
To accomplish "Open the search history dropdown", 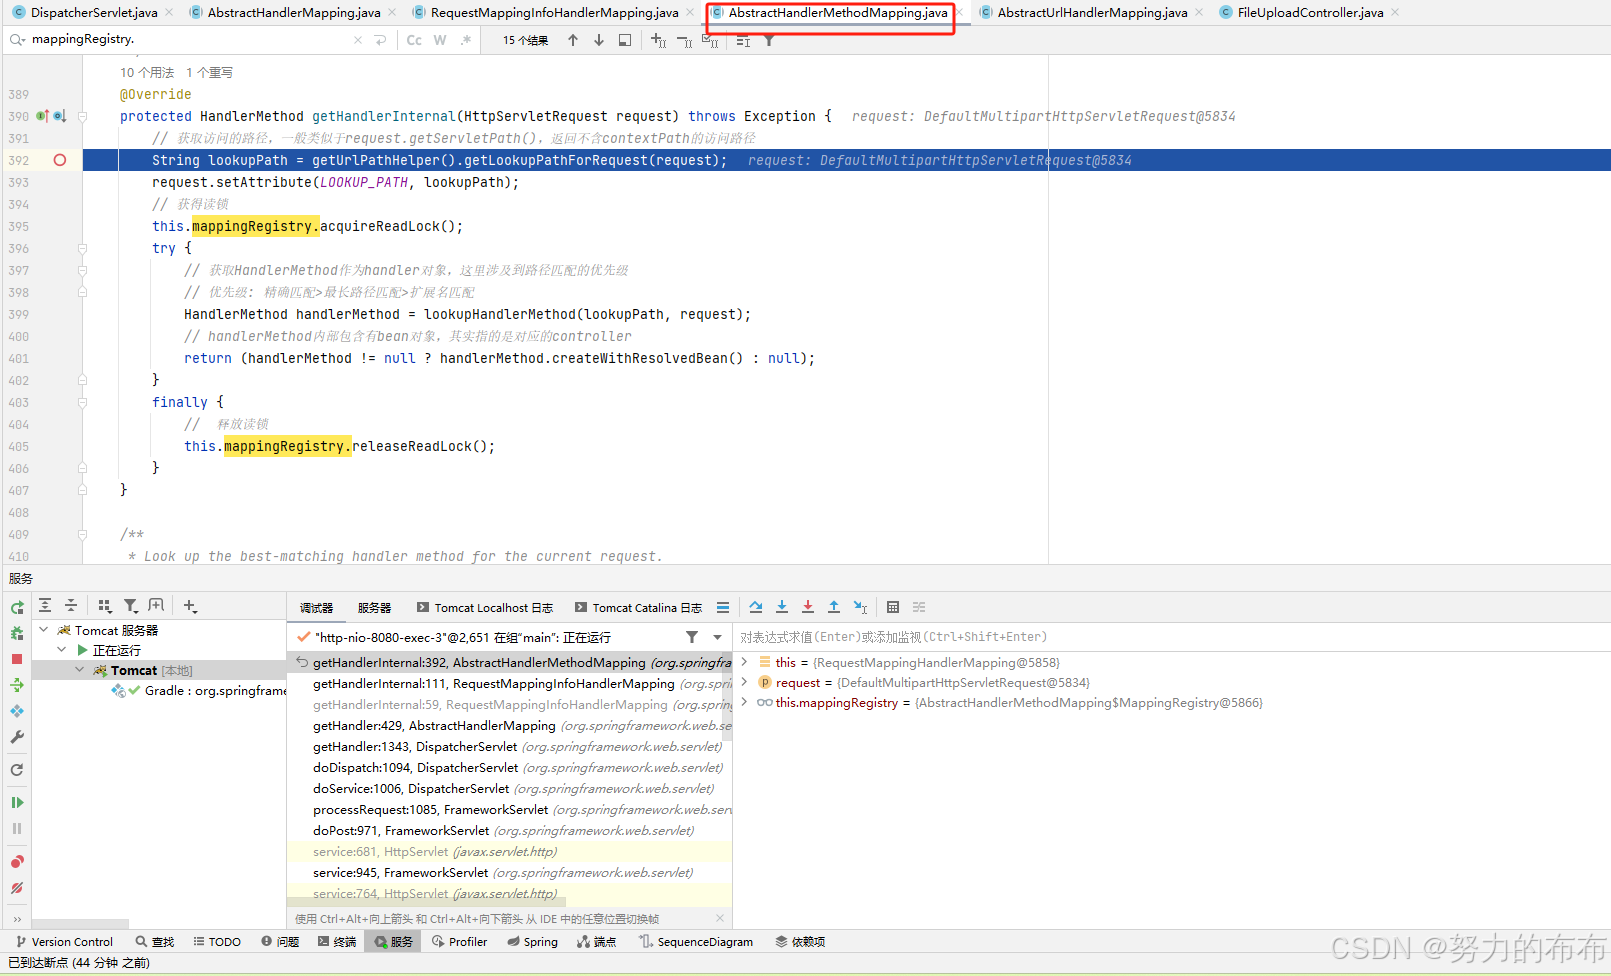I will [x=17, y=40].
